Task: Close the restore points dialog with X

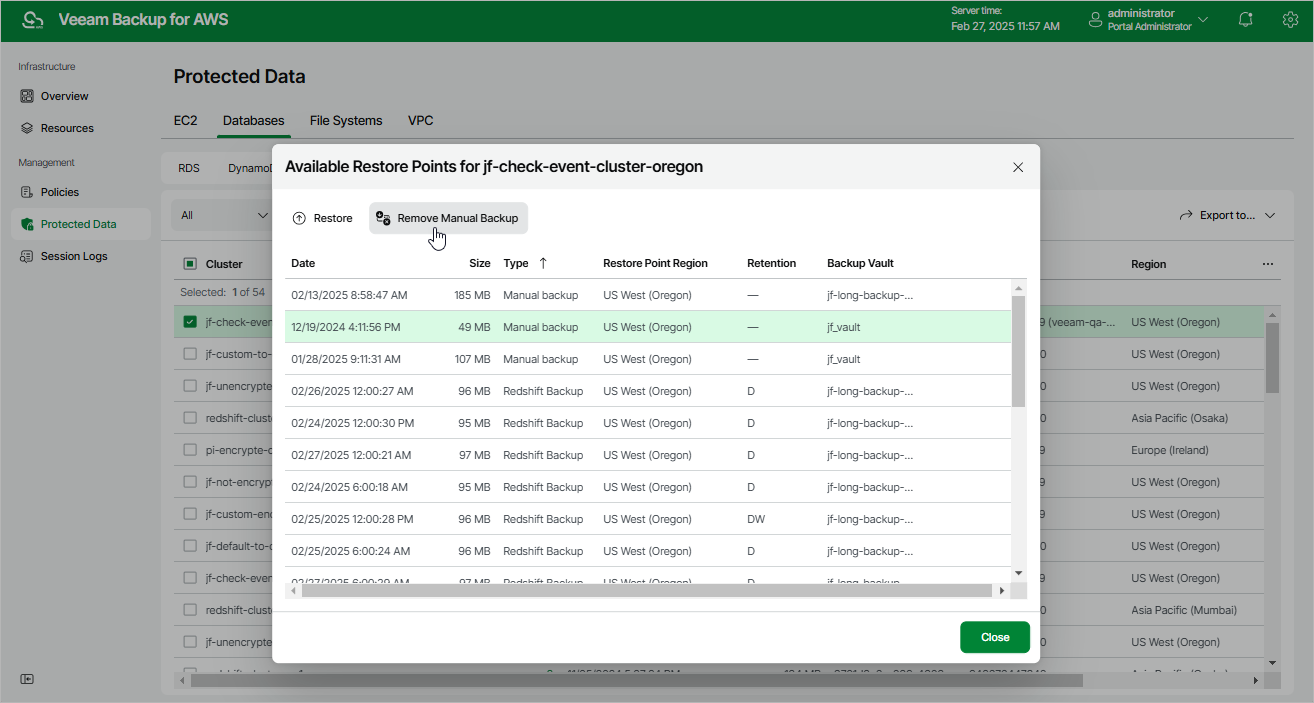Action: tap(1018, 167)
